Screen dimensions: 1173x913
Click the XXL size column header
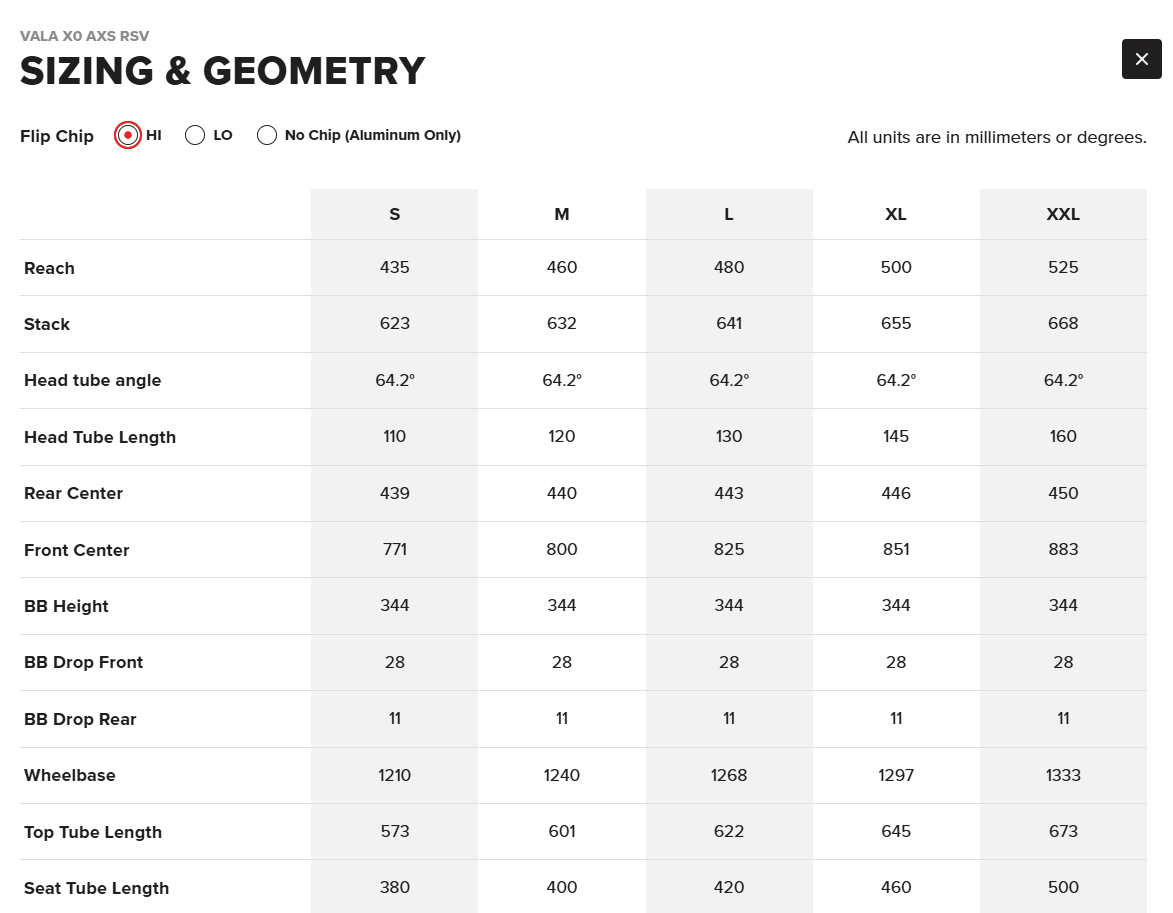(x=1063, y=214)
